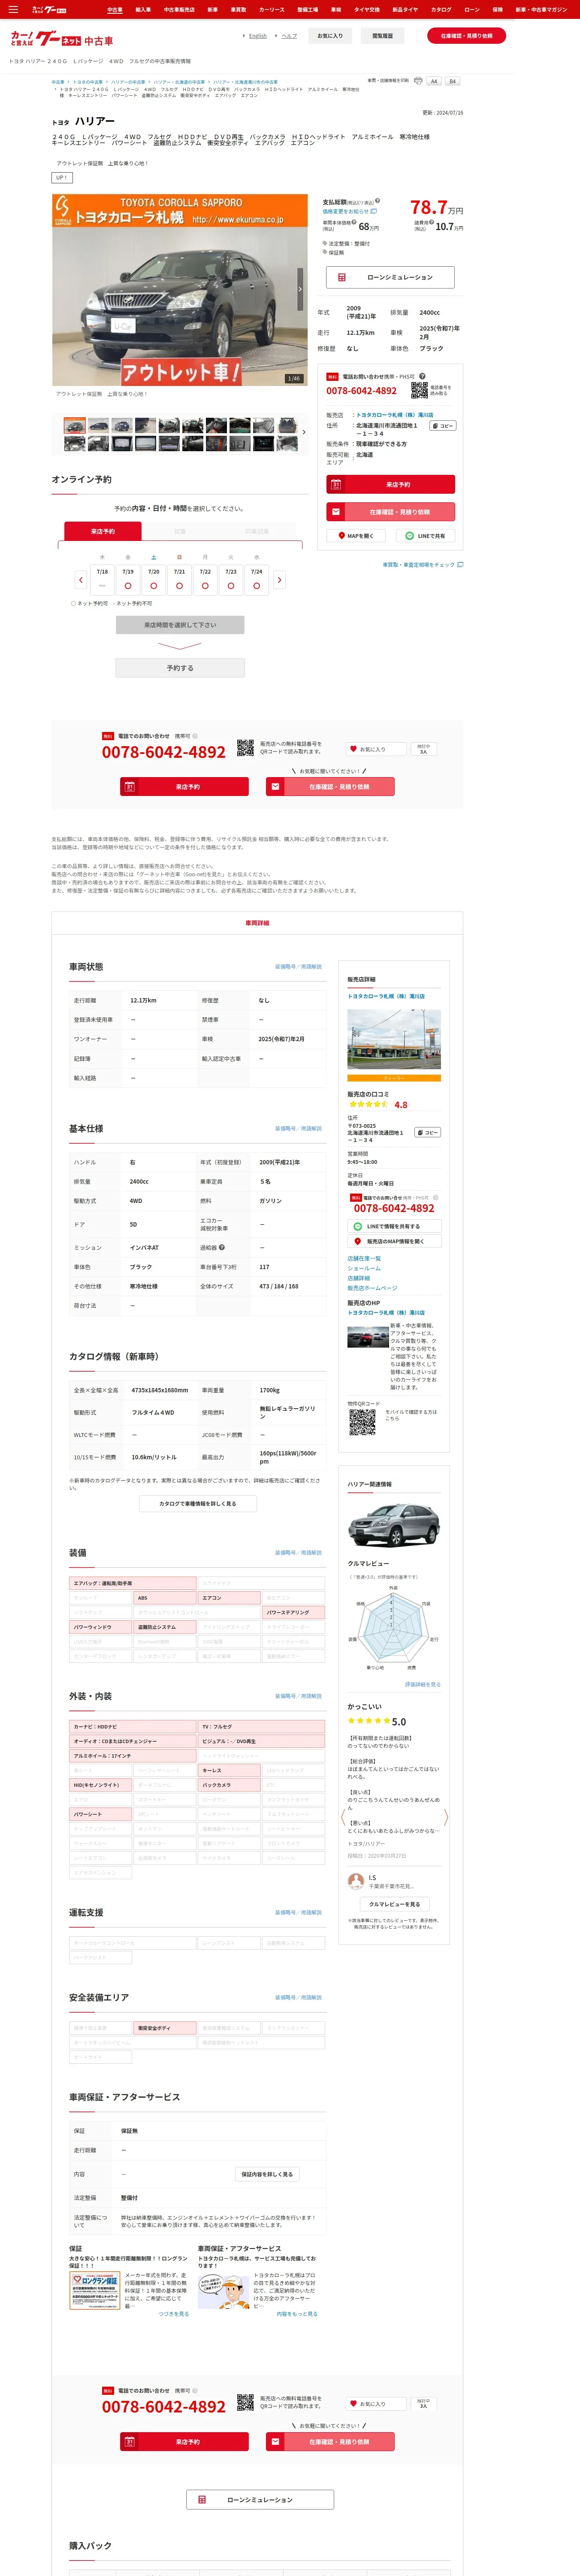Image resolution: width=580 pixels, height=2576 pixels.
Task: Click help icon beside 電話お問い合わせ
Action: tap(422, 376)
